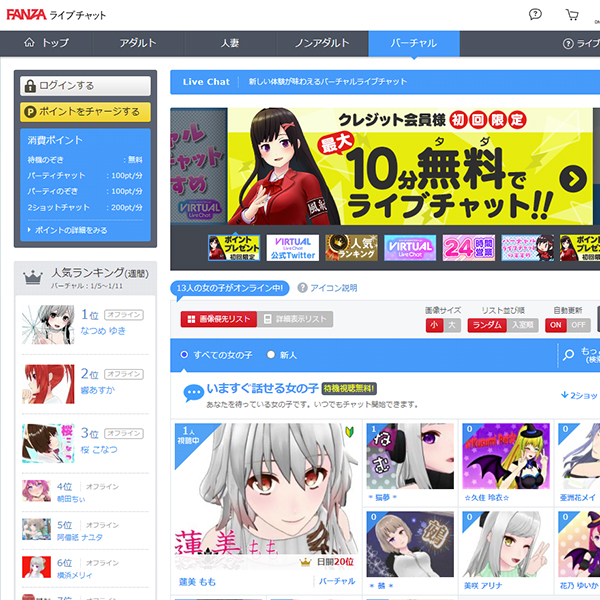Select 人気ランキング banner thumbnail
Image resolution: width=600 pixels, height=600 pixels.
pos(351,248)
